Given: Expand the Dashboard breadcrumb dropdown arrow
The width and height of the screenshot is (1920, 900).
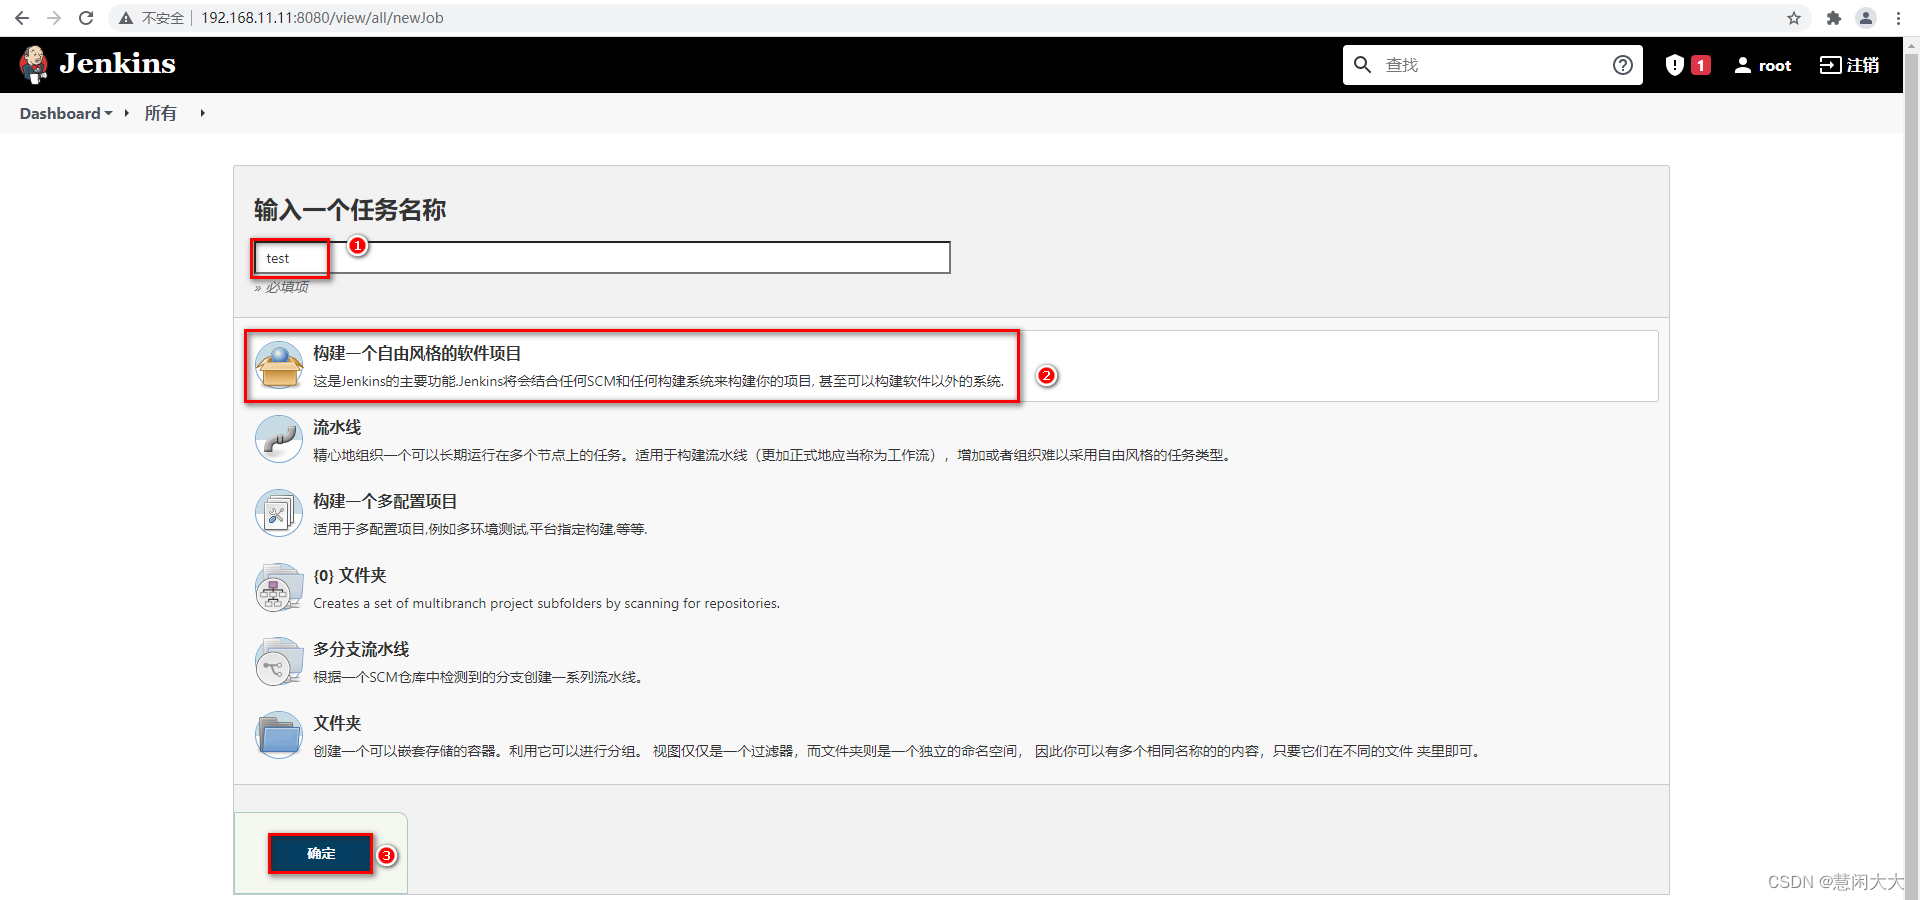Looking at the screenshot, I should [x=109, y=113].
